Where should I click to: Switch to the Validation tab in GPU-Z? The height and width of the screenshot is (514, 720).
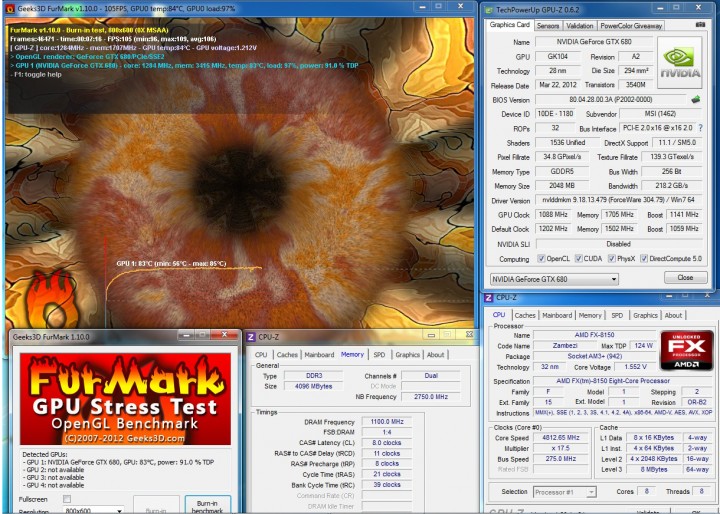coord(579,26)
